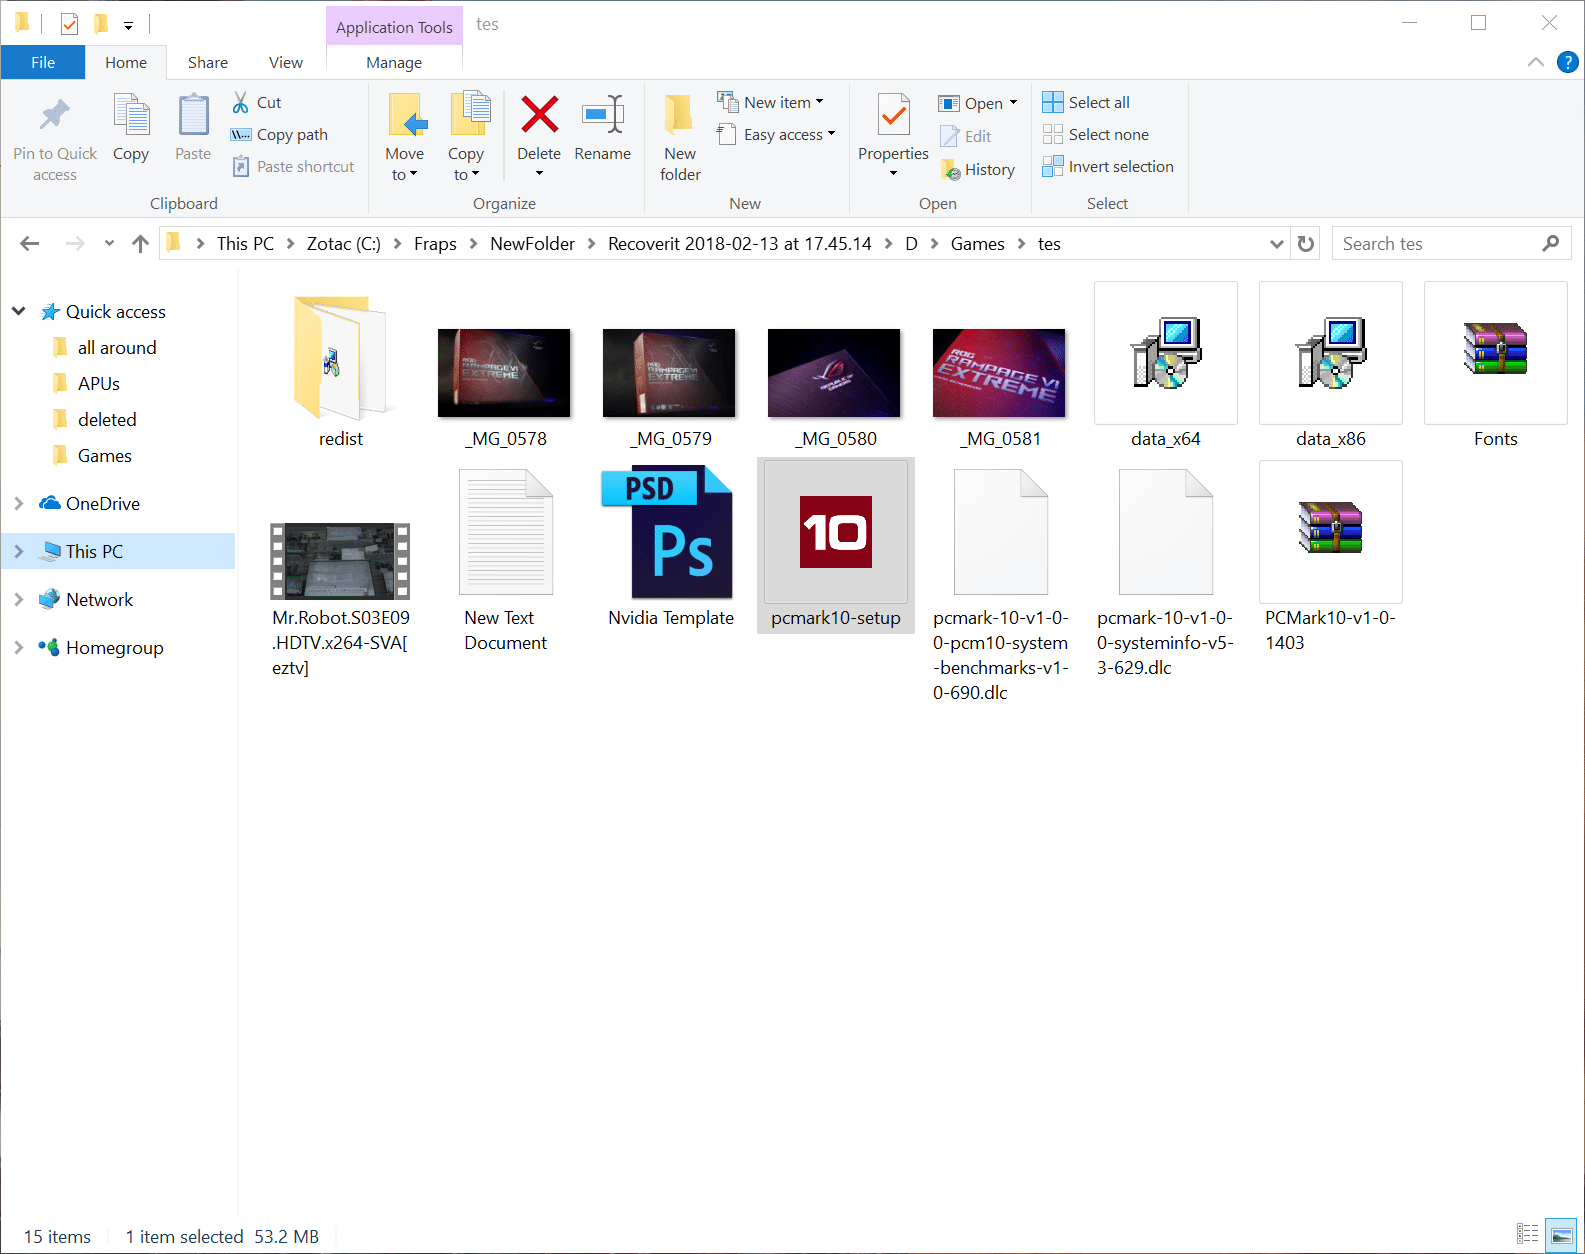This screenshot has width=1585, height=1254.
Task: Click the refresh button beside address bar
Action: click(1306, 244)
